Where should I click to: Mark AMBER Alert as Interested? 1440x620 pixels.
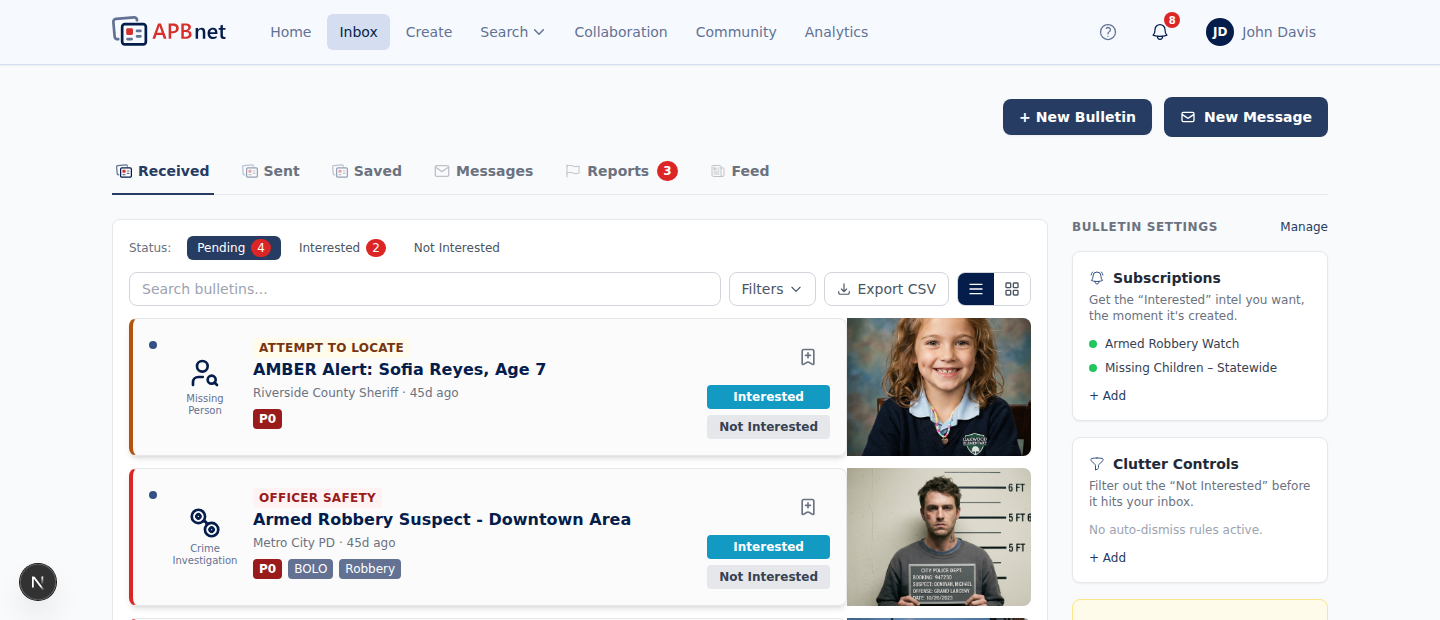tap(768, 397)
